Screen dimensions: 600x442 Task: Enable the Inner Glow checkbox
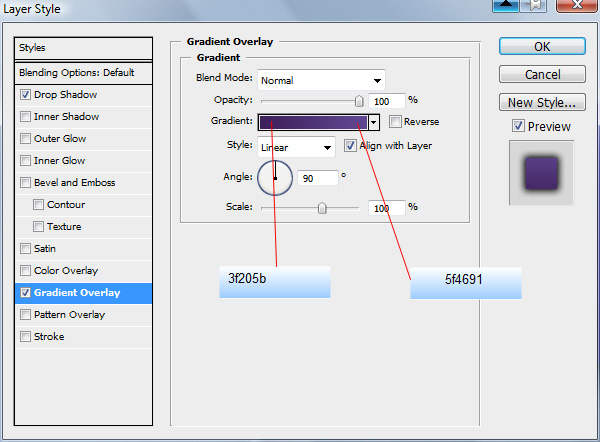click(25, 160)
